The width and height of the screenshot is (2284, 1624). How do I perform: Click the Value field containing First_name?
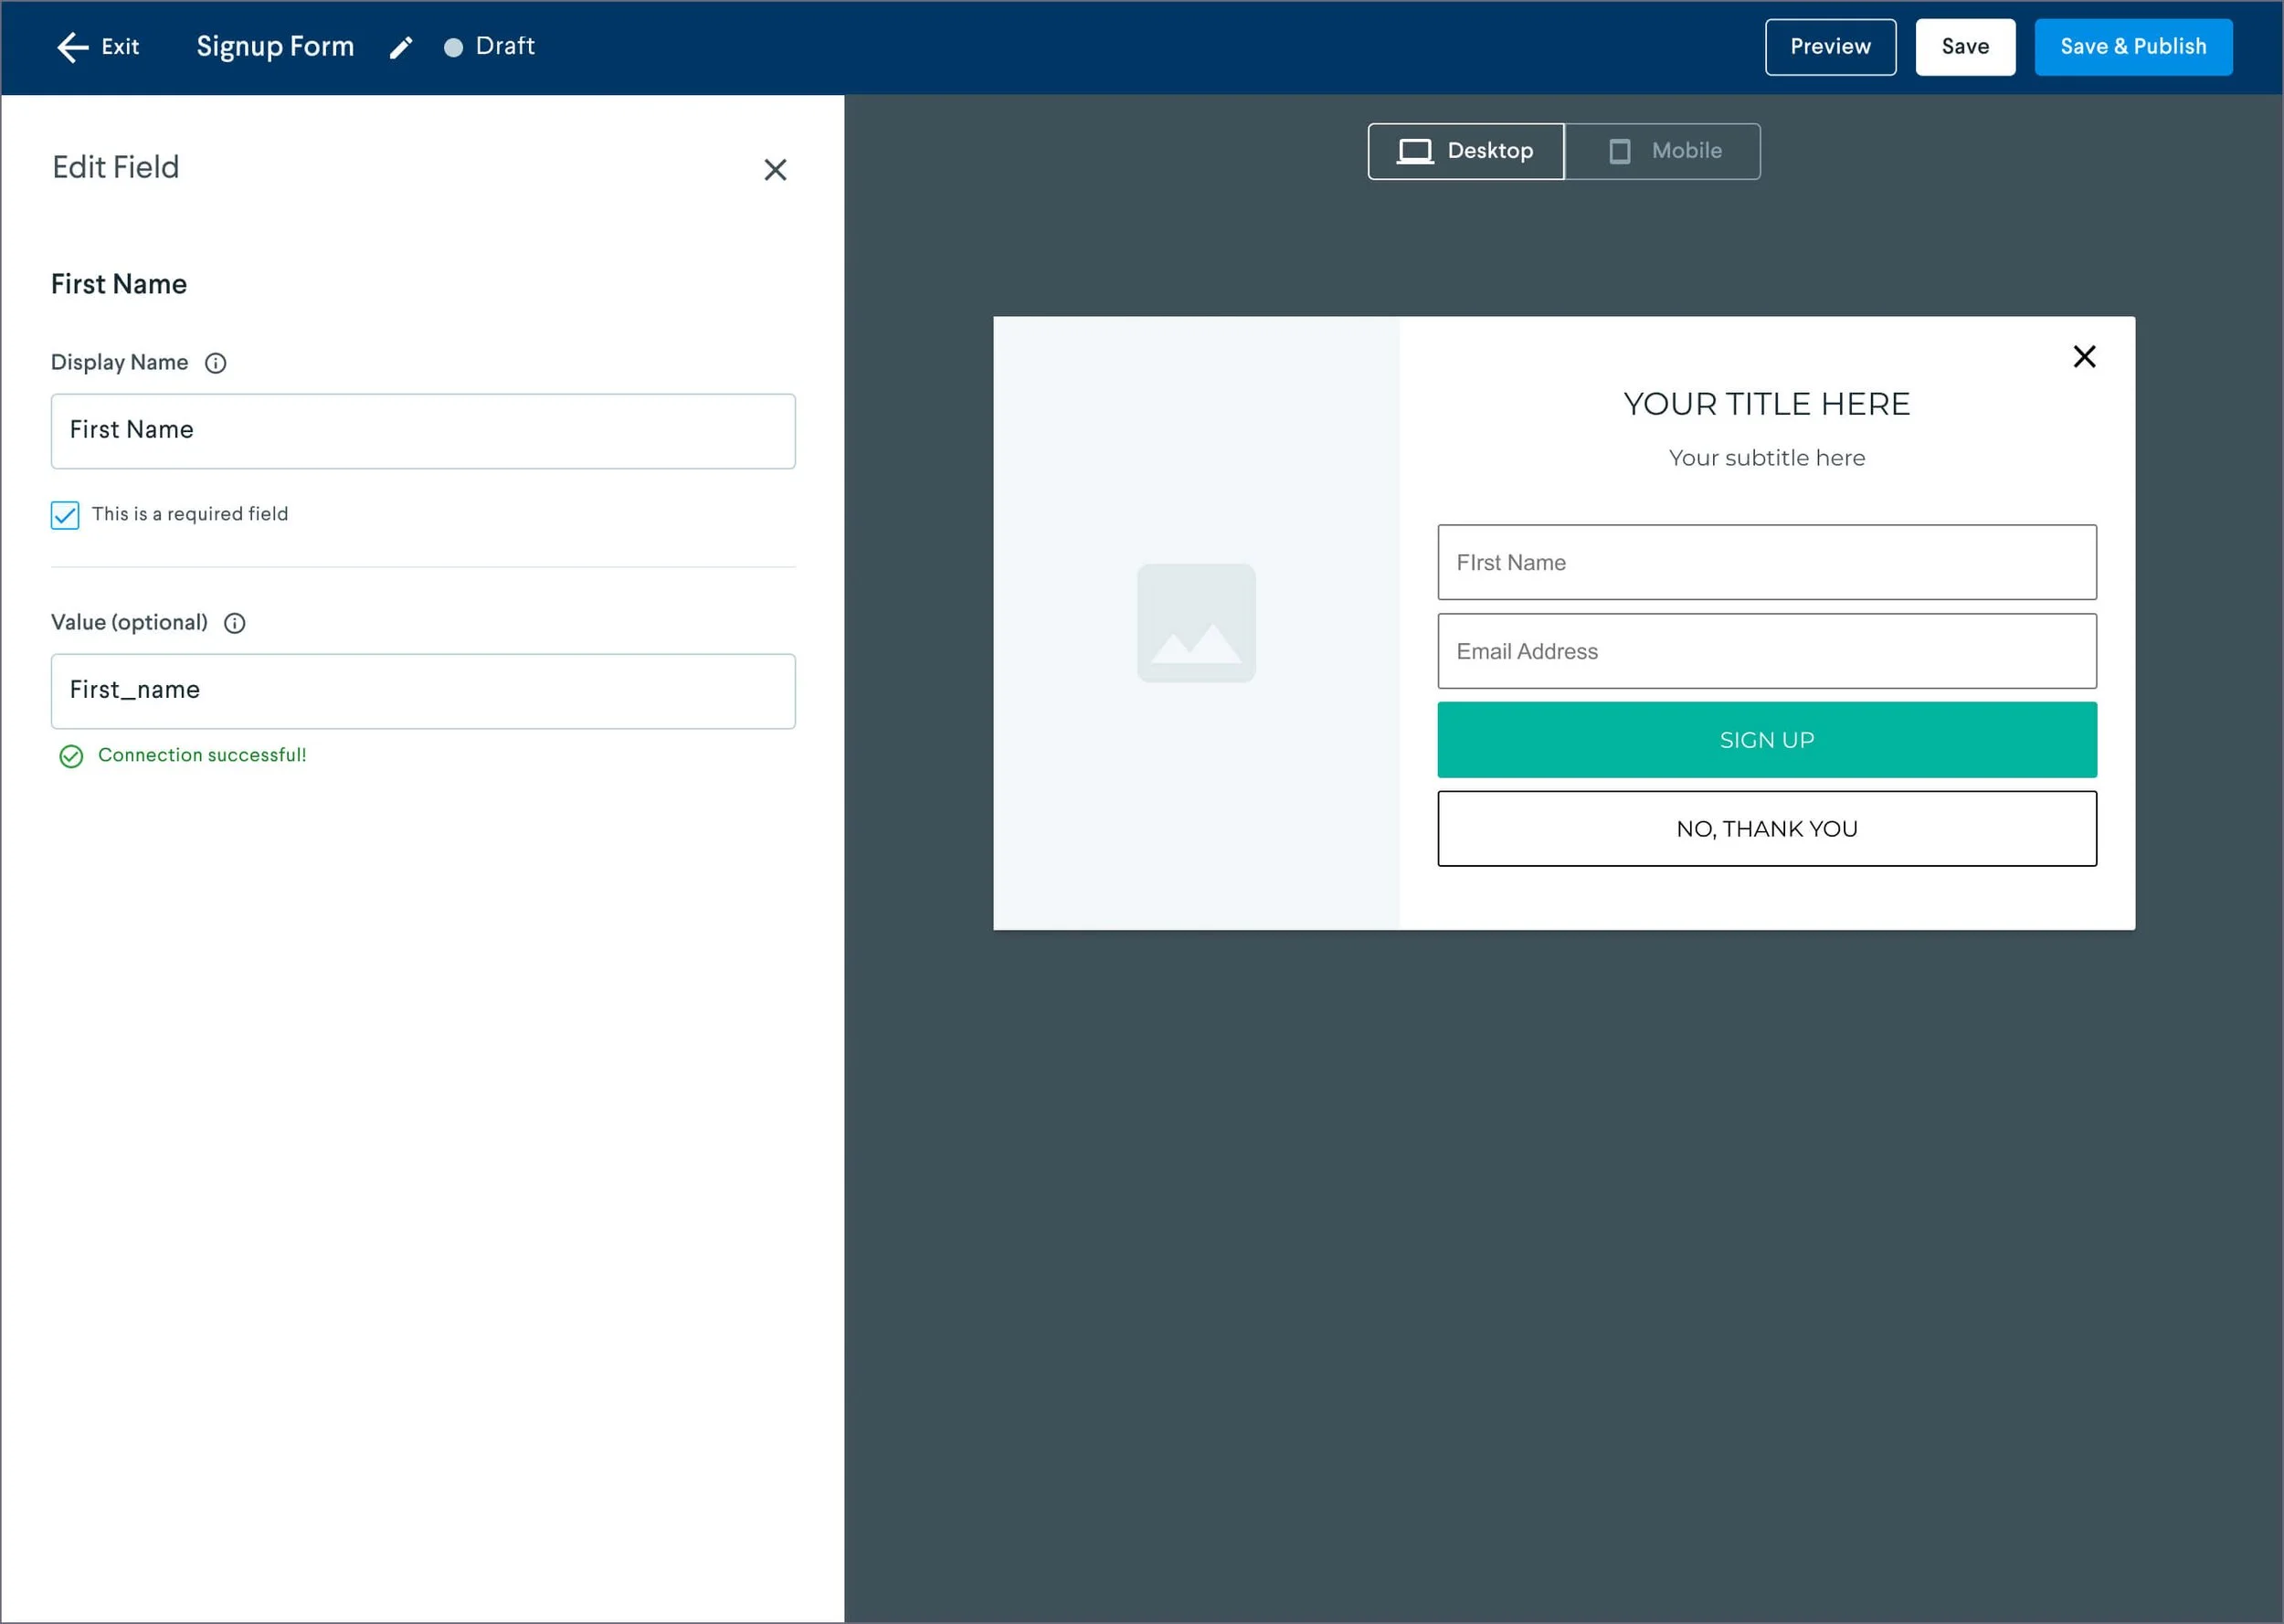point(423,691)
